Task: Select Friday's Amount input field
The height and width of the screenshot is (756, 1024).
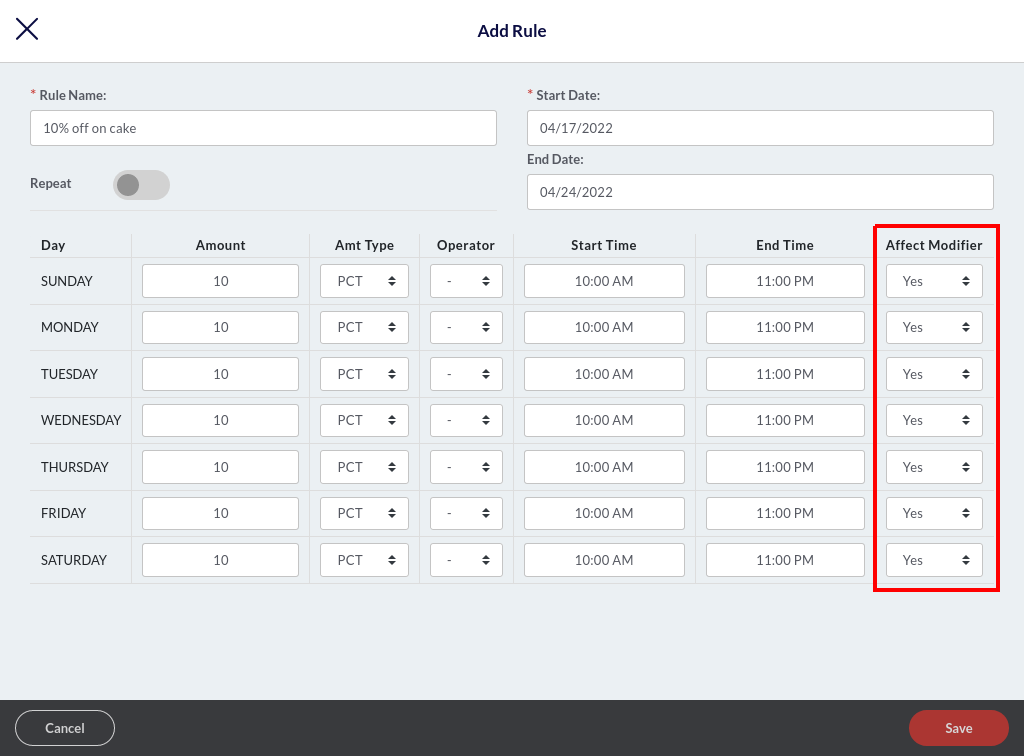Action: point(220,513)
